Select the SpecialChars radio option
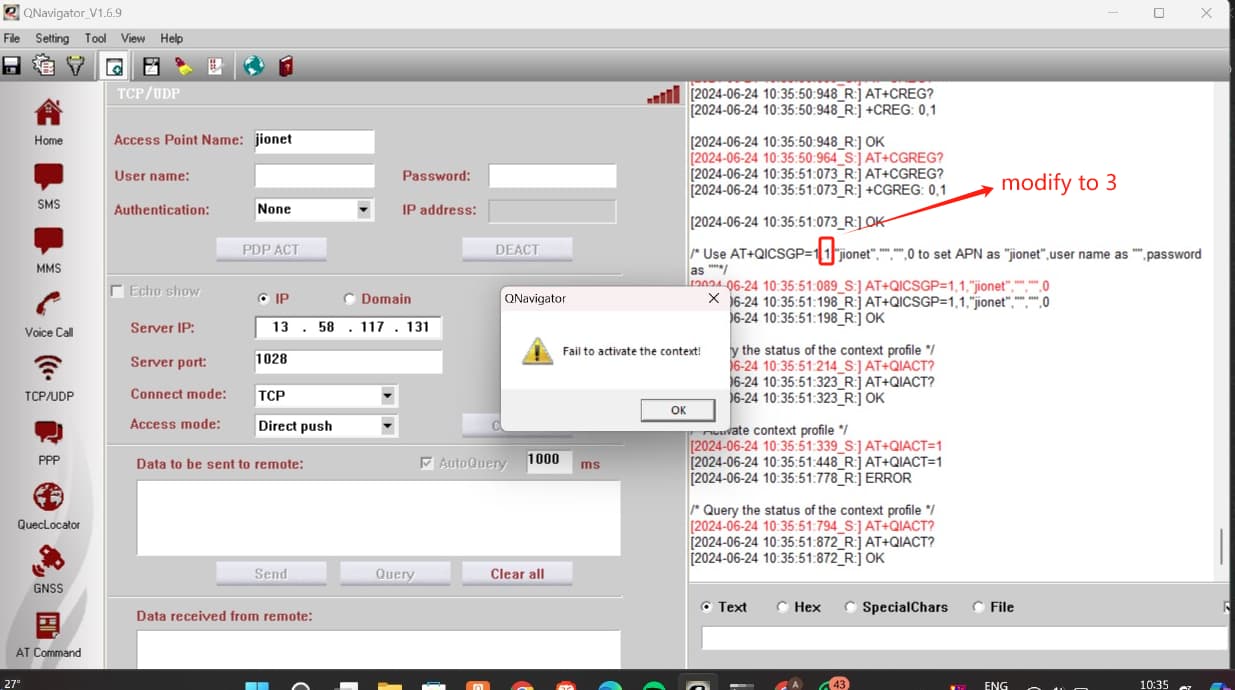 pos(851,607)
